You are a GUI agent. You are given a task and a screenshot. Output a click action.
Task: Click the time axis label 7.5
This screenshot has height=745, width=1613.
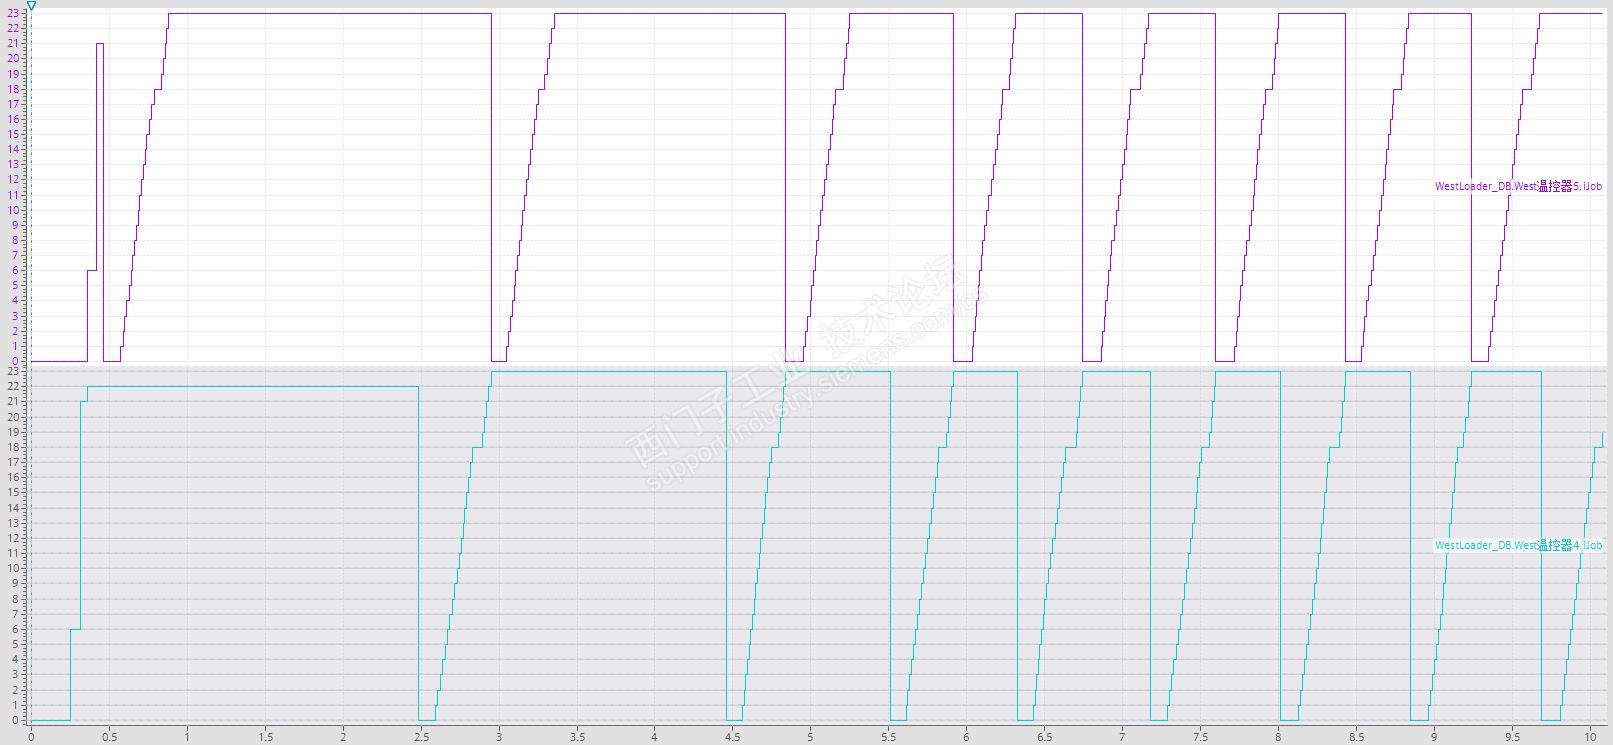click(1200, 737)
